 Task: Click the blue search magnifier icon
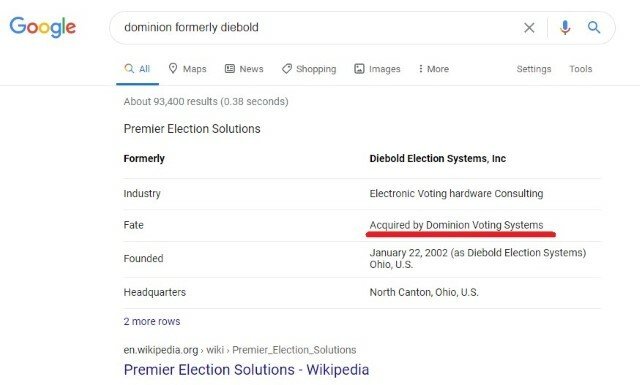(594, 27)
